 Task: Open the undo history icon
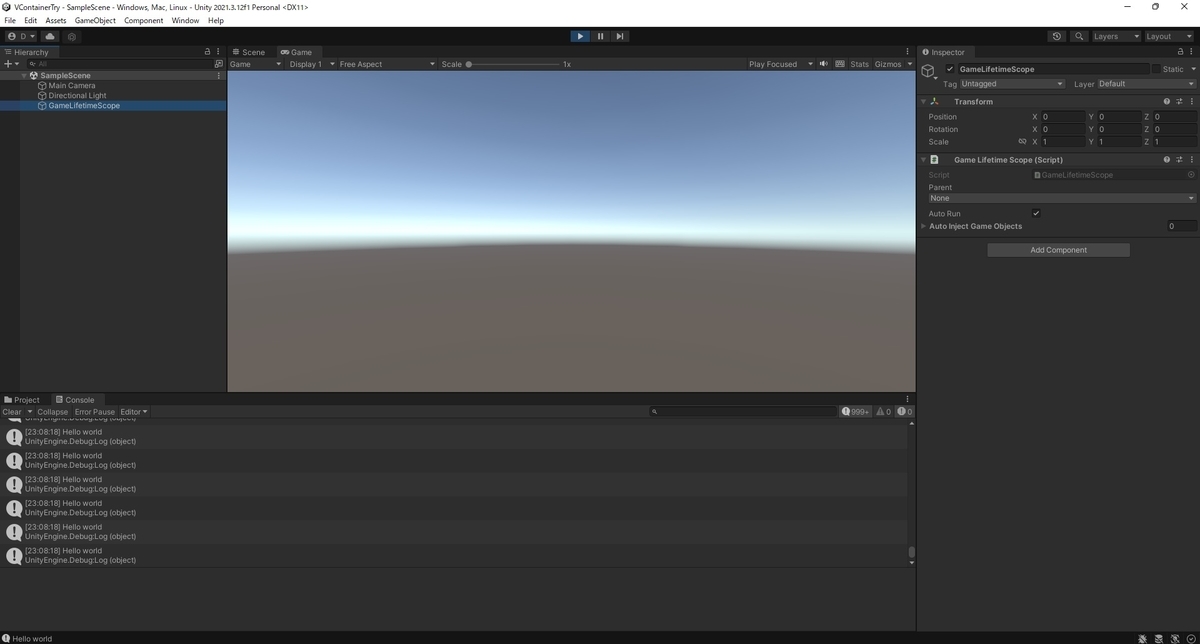click(x=1057, y=36)
